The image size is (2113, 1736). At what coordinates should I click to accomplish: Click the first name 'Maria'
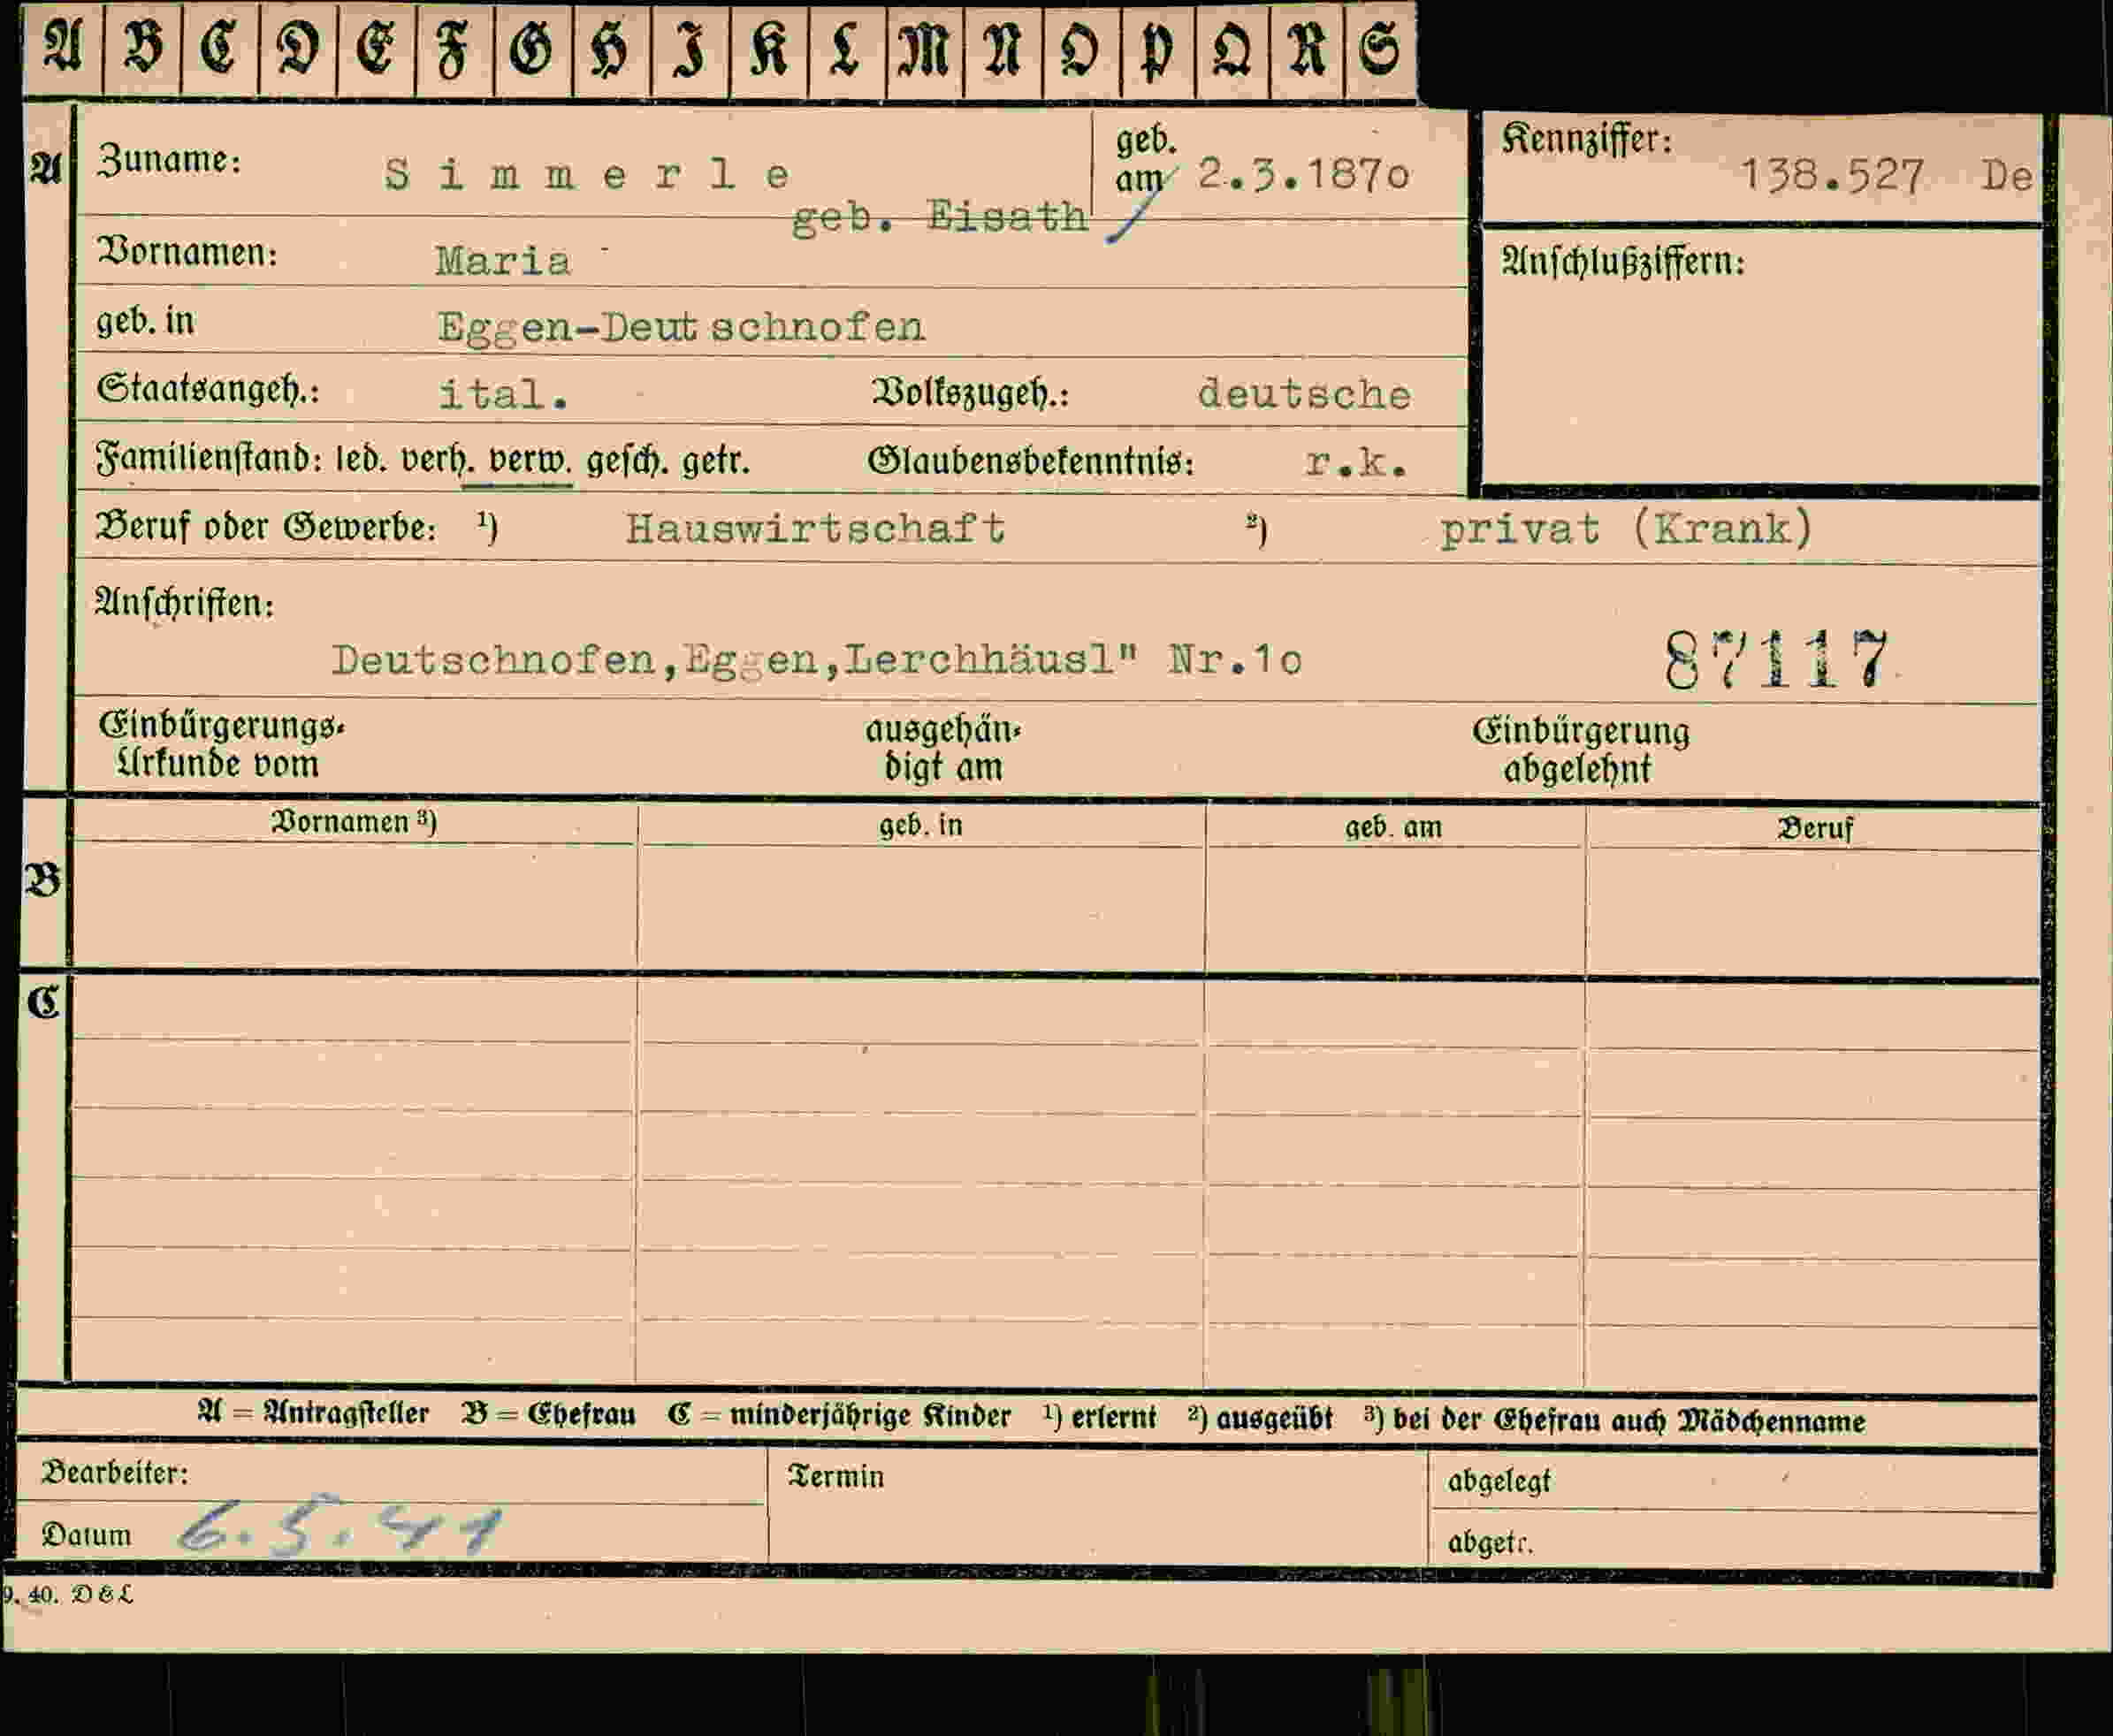pos(503,261)
